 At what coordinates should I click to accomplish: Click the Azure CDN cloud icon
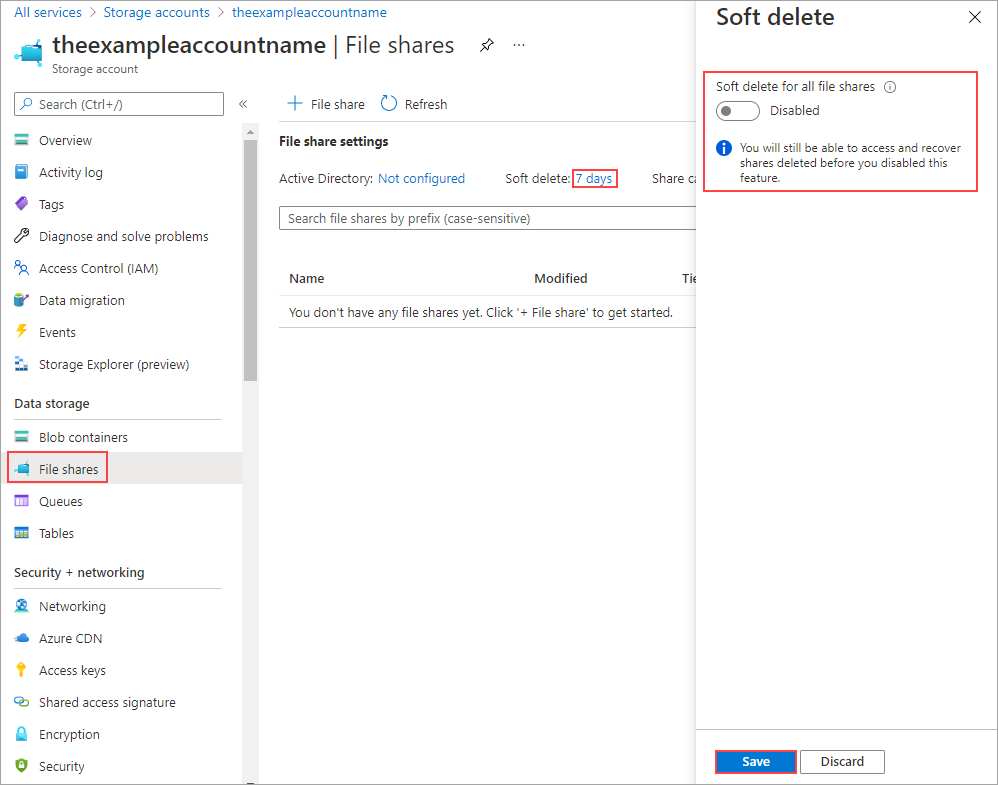pyautogui.click(x=21, y=638)
